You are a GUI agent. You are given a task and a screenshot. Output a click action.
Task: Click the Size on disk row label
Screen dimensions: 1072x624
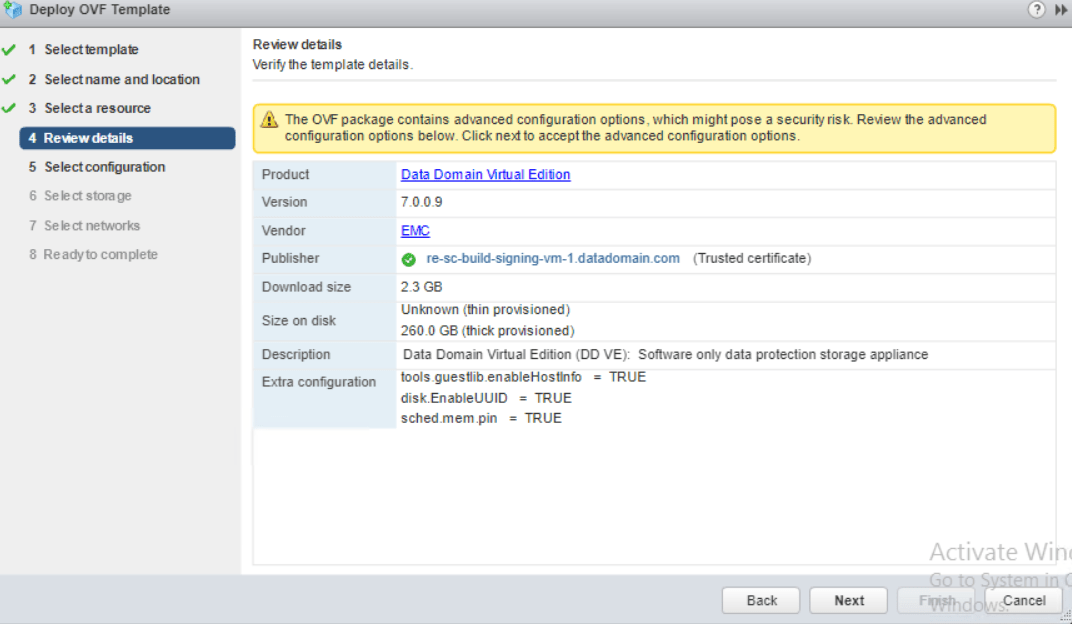click(x=299, y=321)
